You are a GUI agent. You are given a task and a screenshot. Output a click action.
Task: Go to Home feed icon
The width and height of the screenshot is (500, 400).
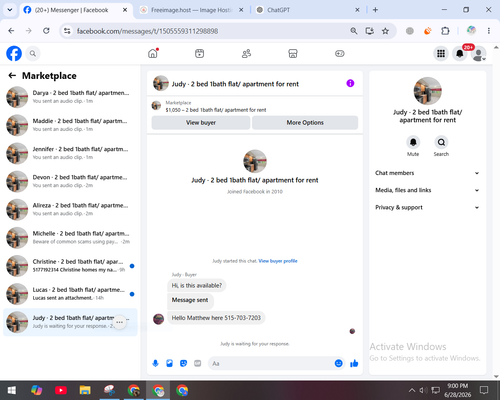tap(153, 53)
